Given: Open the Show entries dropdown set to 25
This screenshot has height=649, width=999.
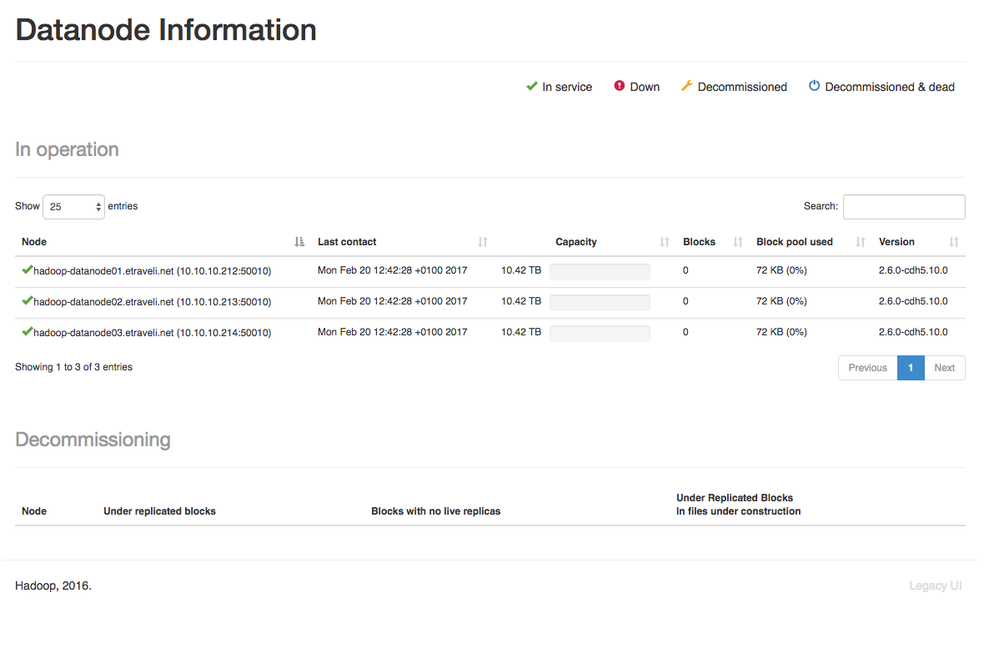Looking at the screenshot, I should point(74,207).
